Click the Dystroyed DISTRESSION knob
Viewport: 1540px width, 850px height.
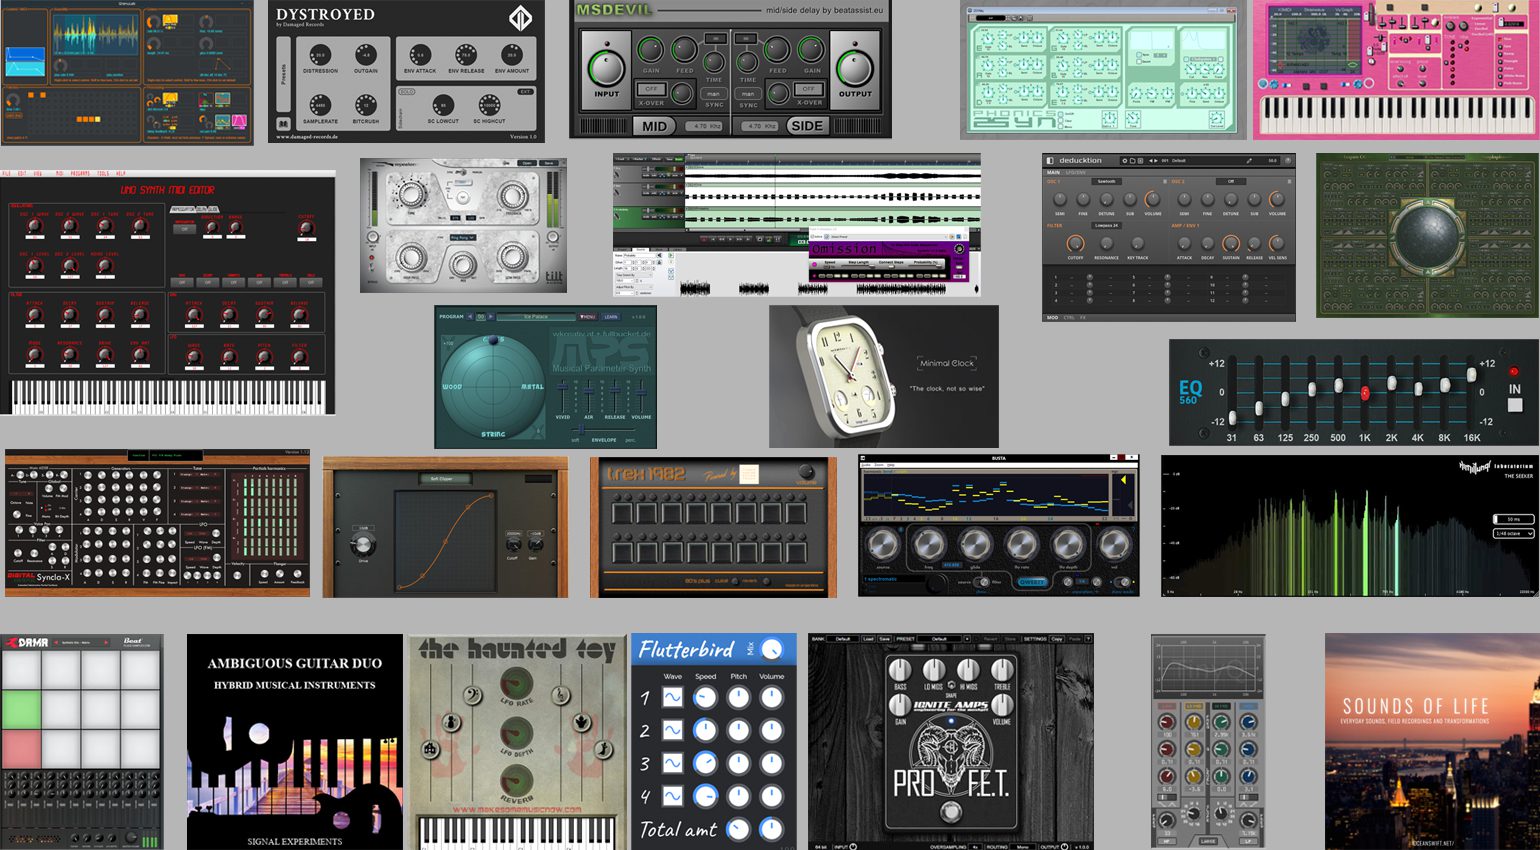320,55
